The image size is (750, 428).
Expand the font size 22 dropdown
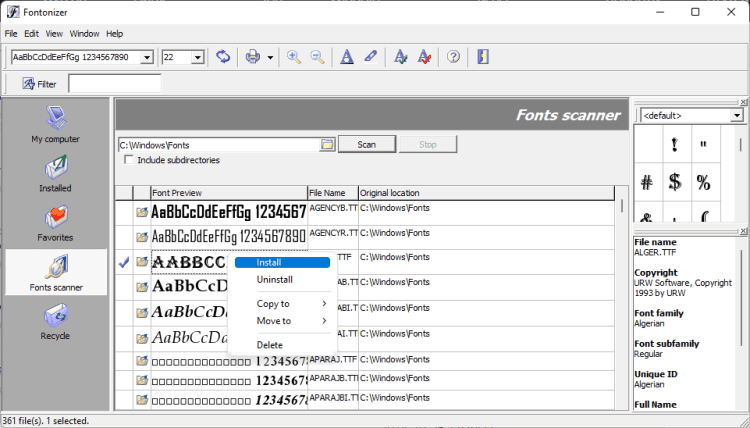(198, 57)
